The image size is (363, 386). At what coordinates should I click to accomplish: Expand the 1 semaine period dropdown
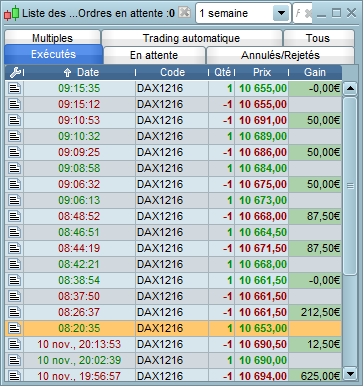point(281,13)
